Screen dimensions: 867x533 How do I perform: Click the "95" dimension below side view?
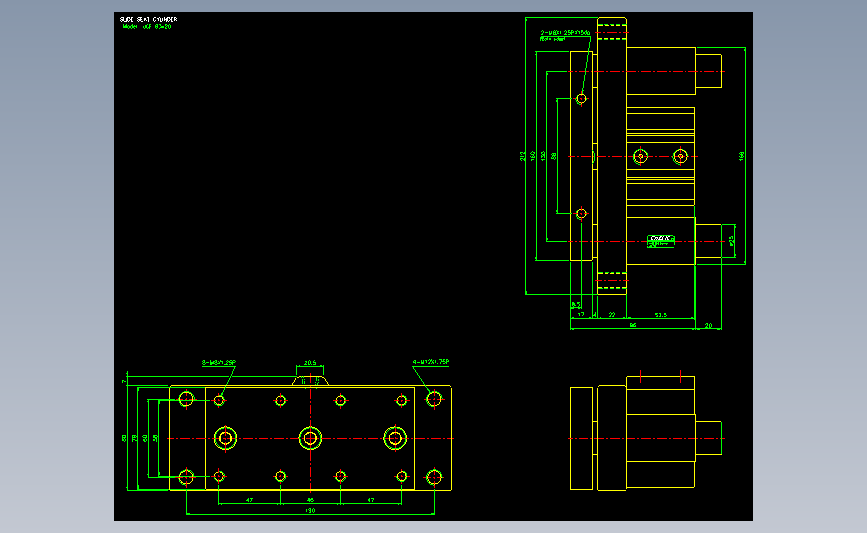[x=633, y=325]
